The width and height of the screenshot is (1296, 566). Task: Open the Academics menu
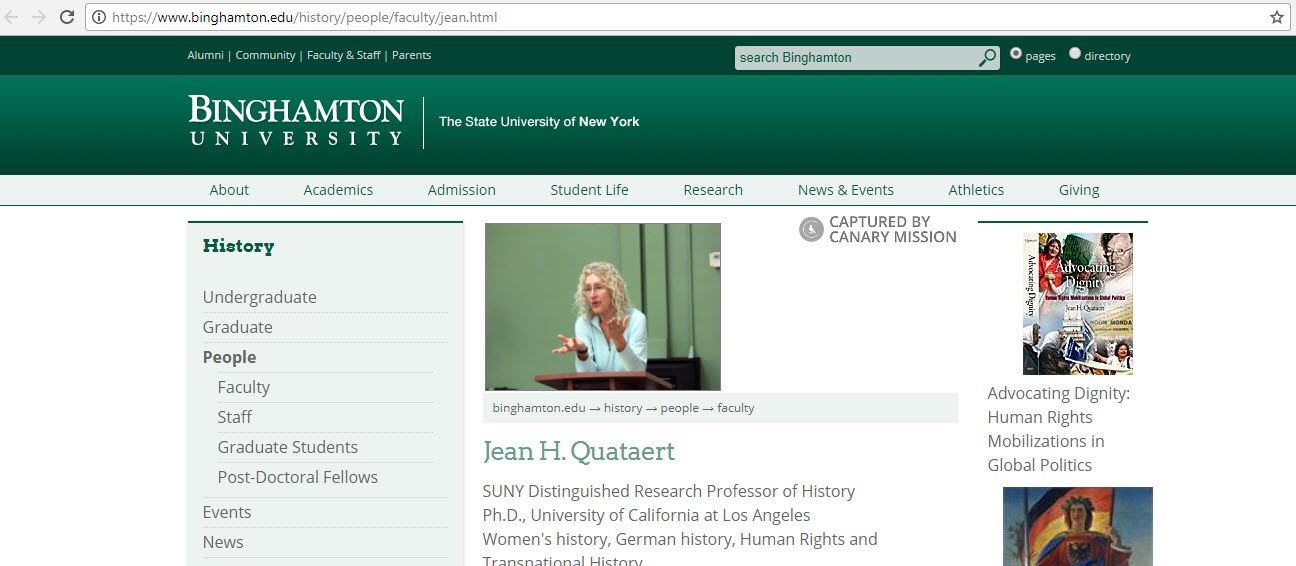point(338,190)
